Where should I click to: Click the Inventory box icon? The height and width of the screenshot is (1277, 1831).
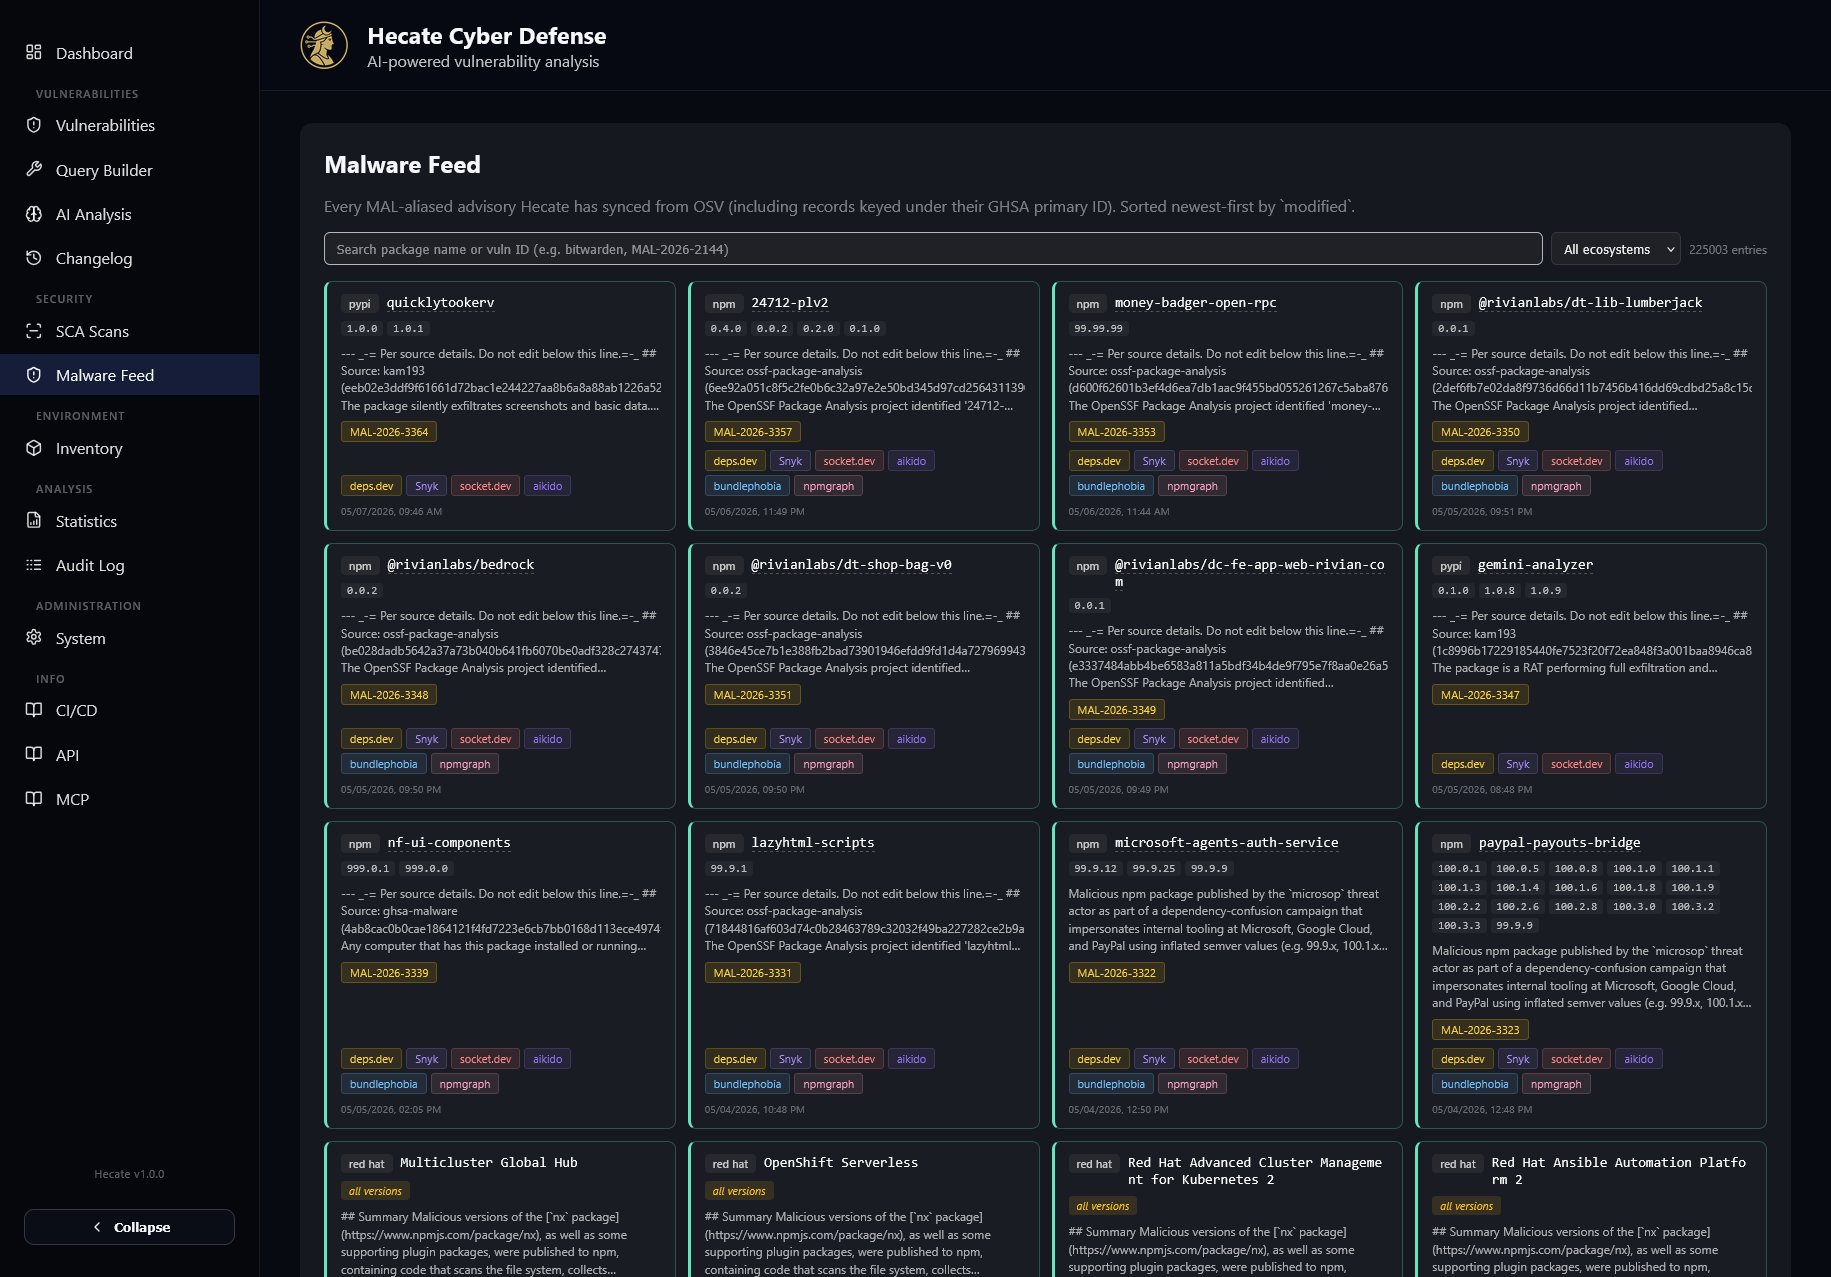pyautogui.click(x=34, y=448)
